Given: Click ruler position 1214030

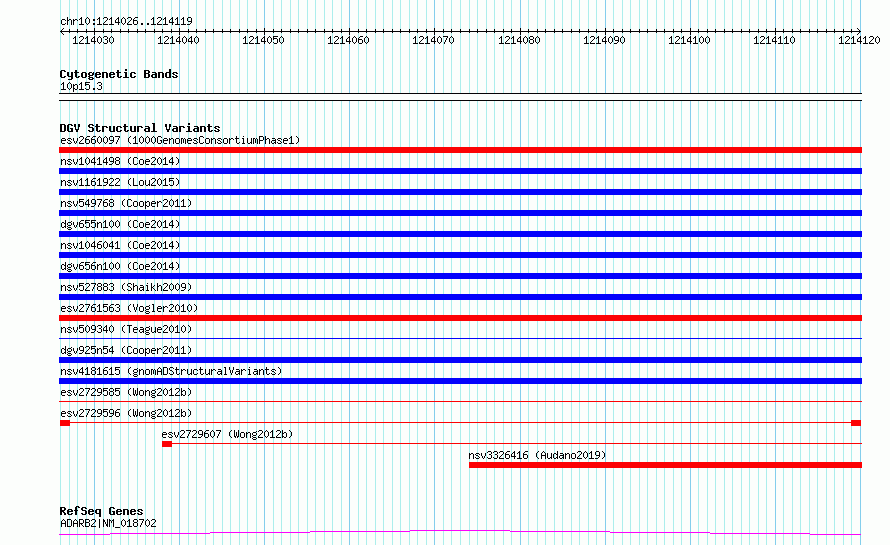Looking at the screenshot, I should coord(93,40).
